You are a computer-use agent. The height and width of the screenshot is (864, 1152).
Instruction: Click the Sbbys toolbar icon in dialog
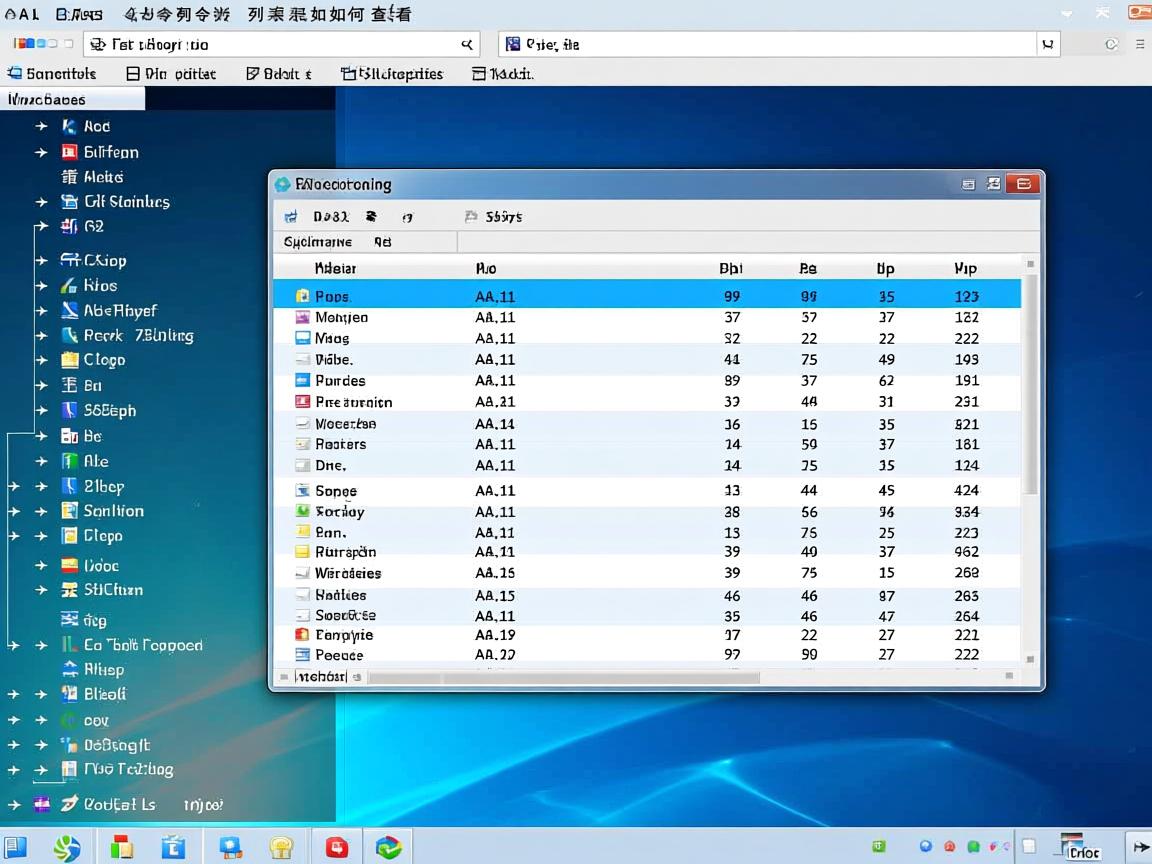click(471, 216)
